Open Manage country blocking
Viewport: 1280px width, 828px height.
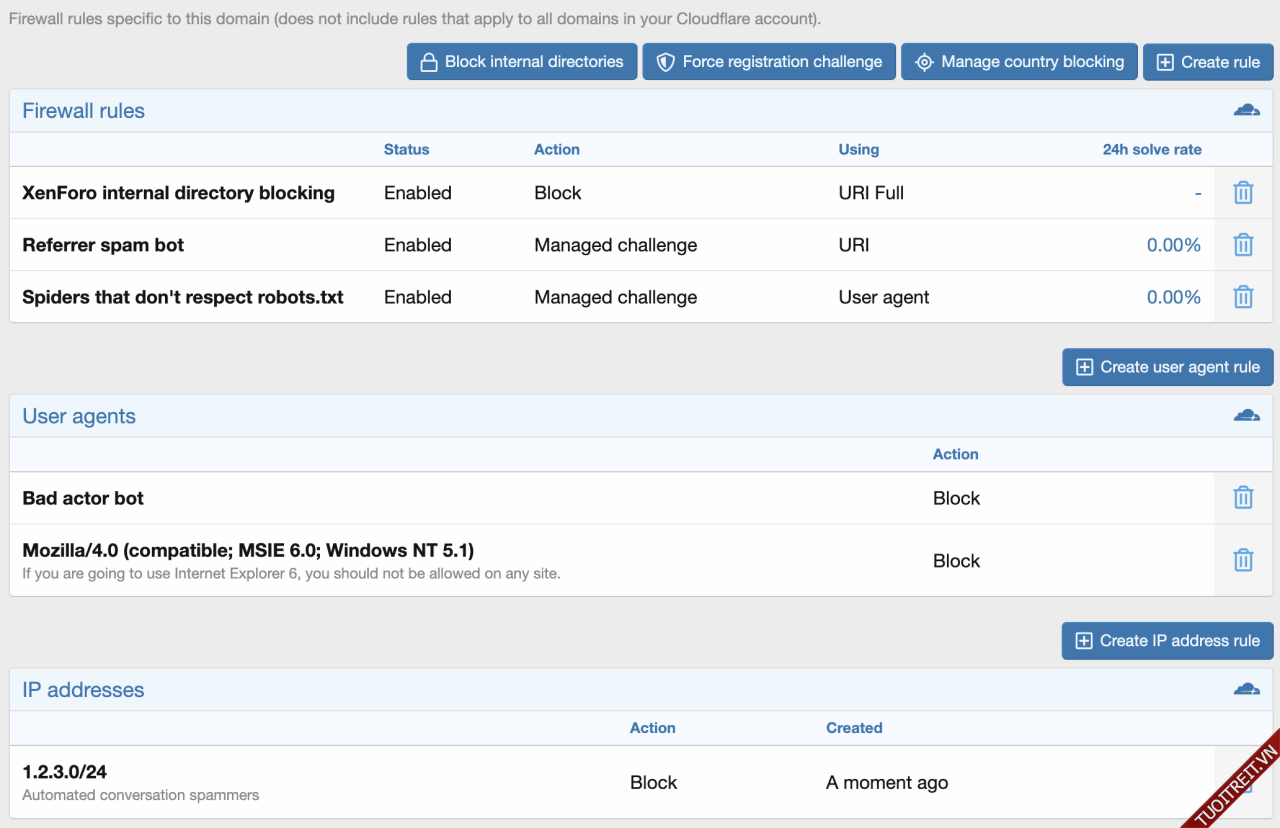coord(1019,62)
